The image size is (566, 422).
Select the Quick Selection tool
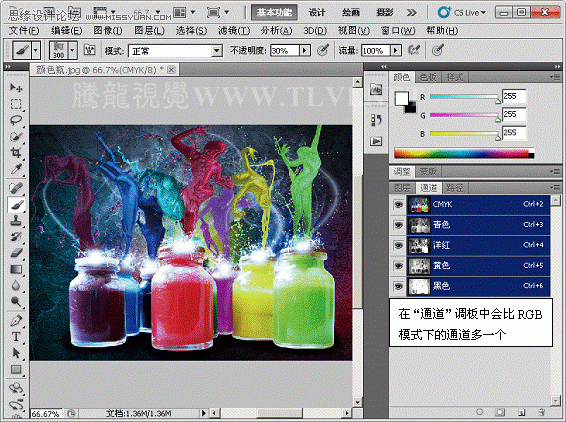(16, 136)
